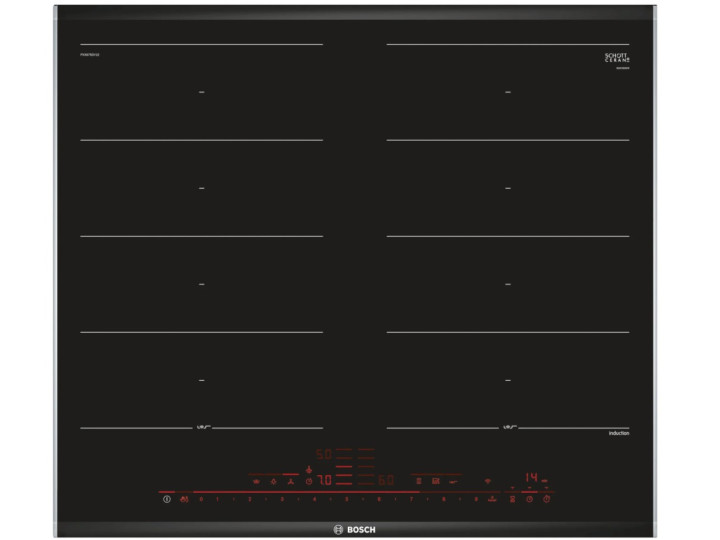Screen dimensions: 720x540
Task: Tap the Wi-Fi Home Connect symbol
Action: (488, 481)
